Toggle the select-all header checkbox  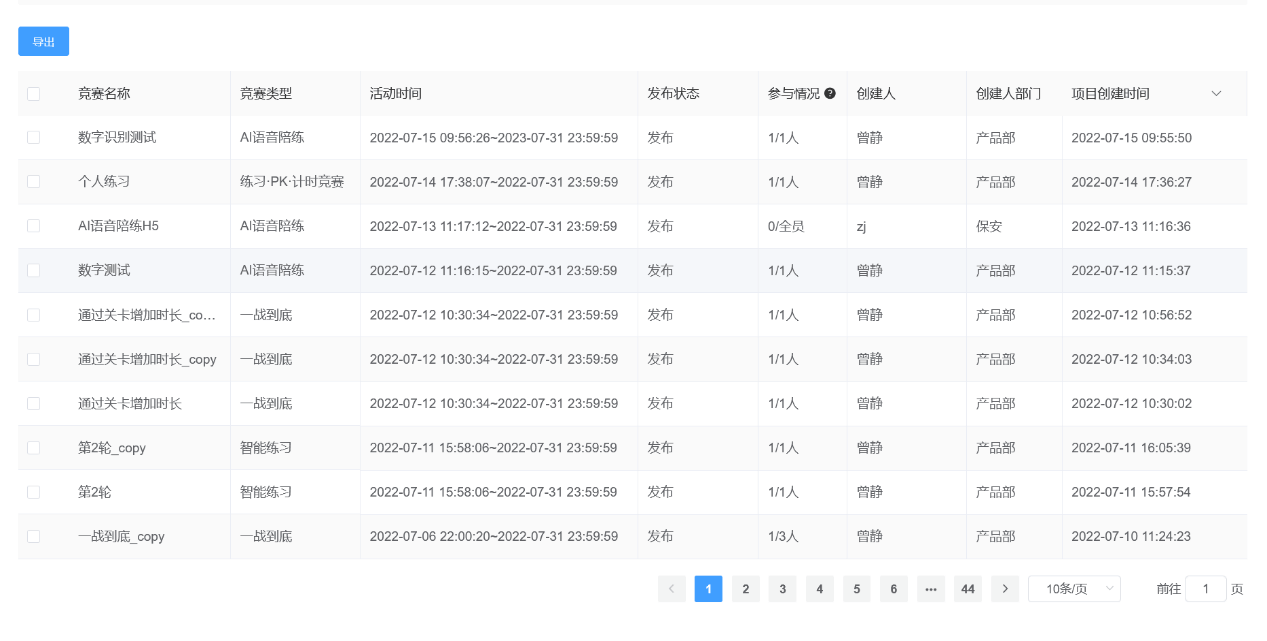pos(34,94)
